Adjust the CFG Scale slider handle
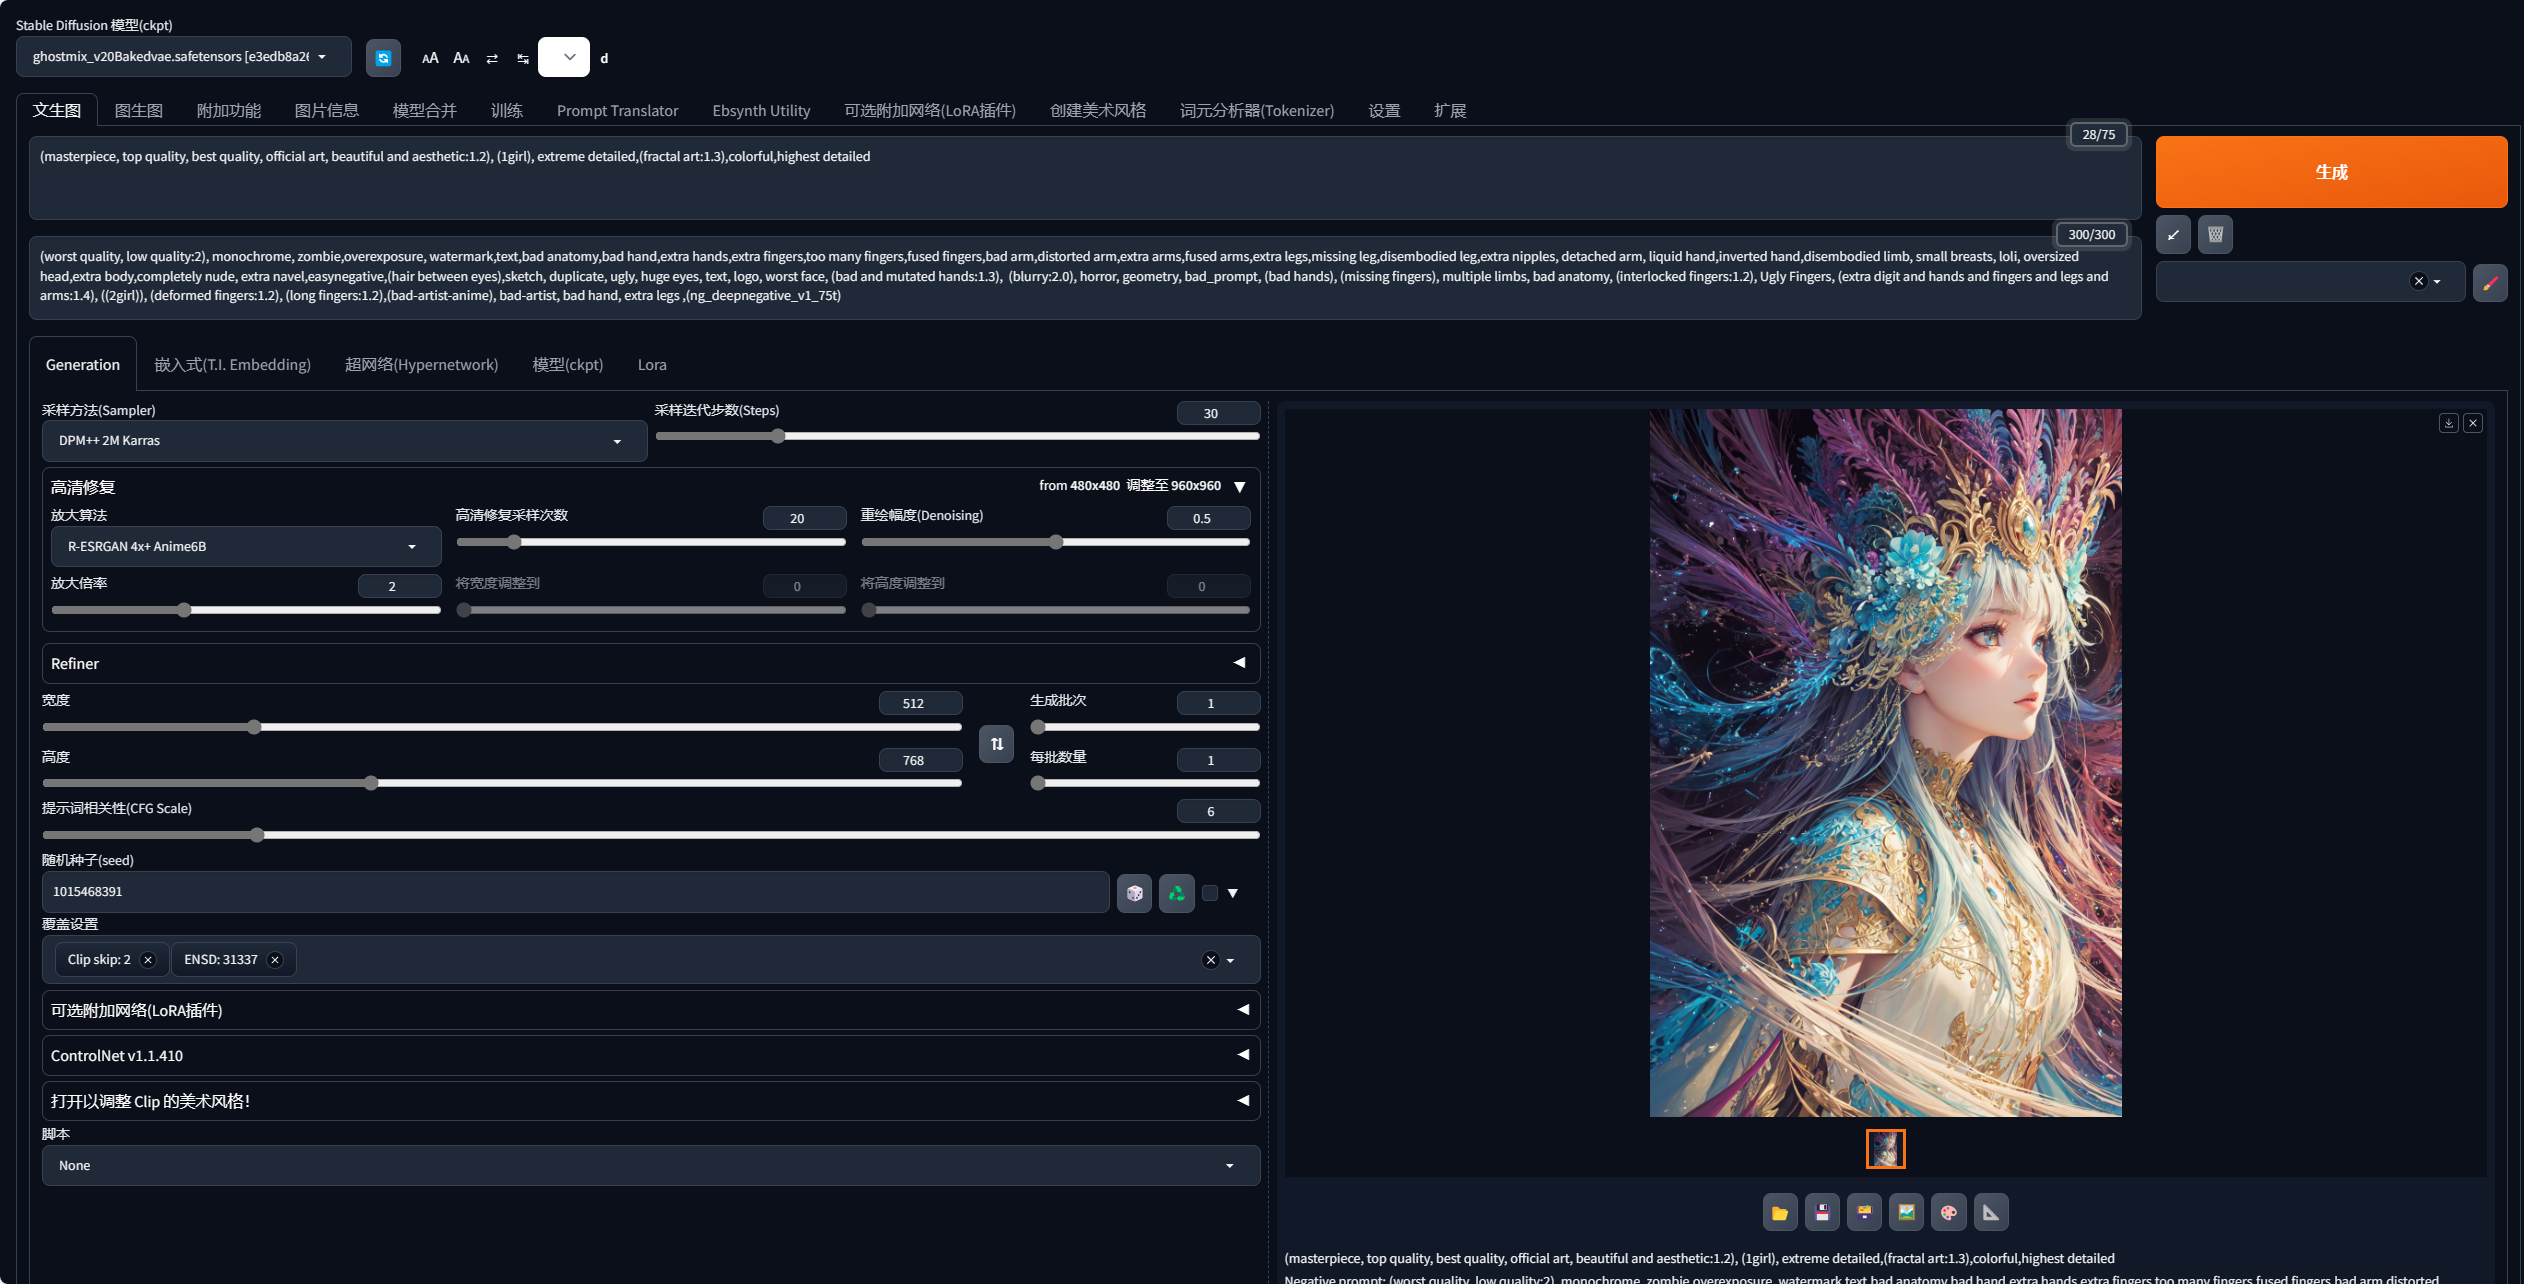 (x=257, y=835)
